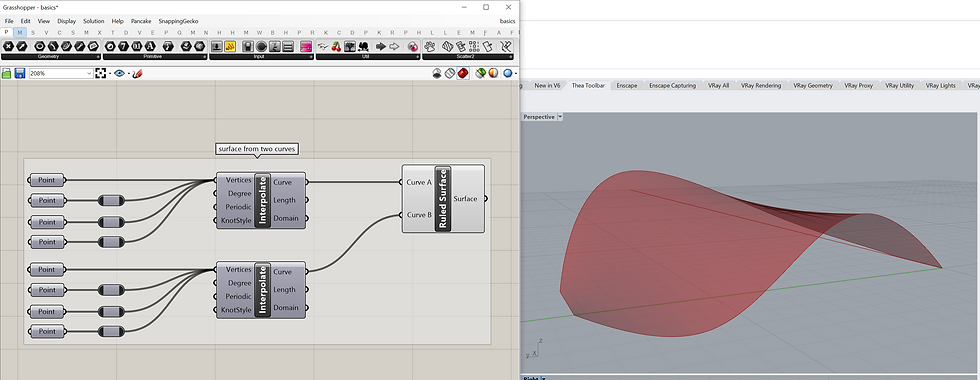
Task: Select the VRay Rendering tab in Rhino
Action: (761, 86)
